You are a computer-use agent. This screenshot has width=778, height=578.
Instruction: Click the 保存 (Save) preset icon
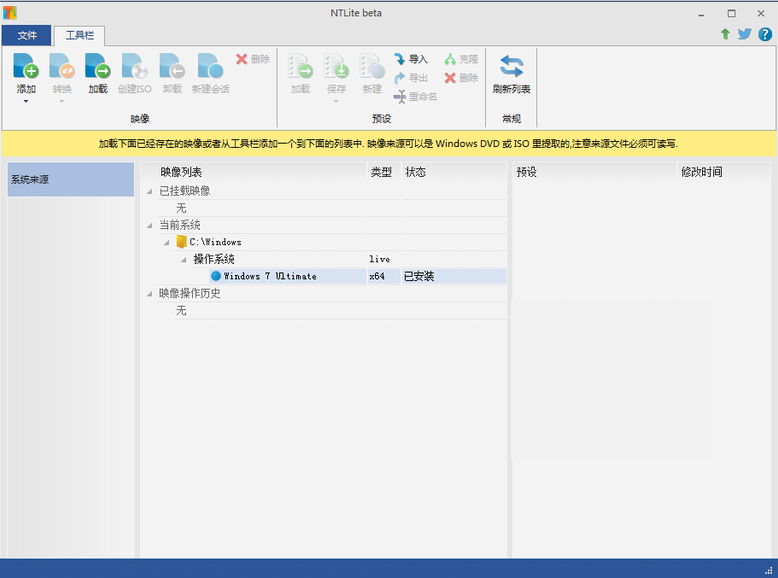[336, 66]
